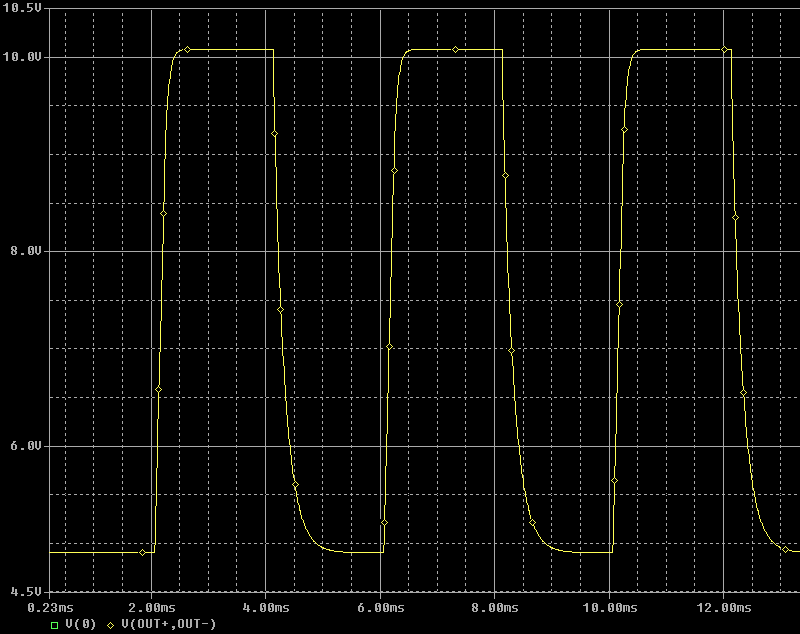Click the 0.23ms X-axis start label
This screenshot has width=800, height=634.
point(49,607)
